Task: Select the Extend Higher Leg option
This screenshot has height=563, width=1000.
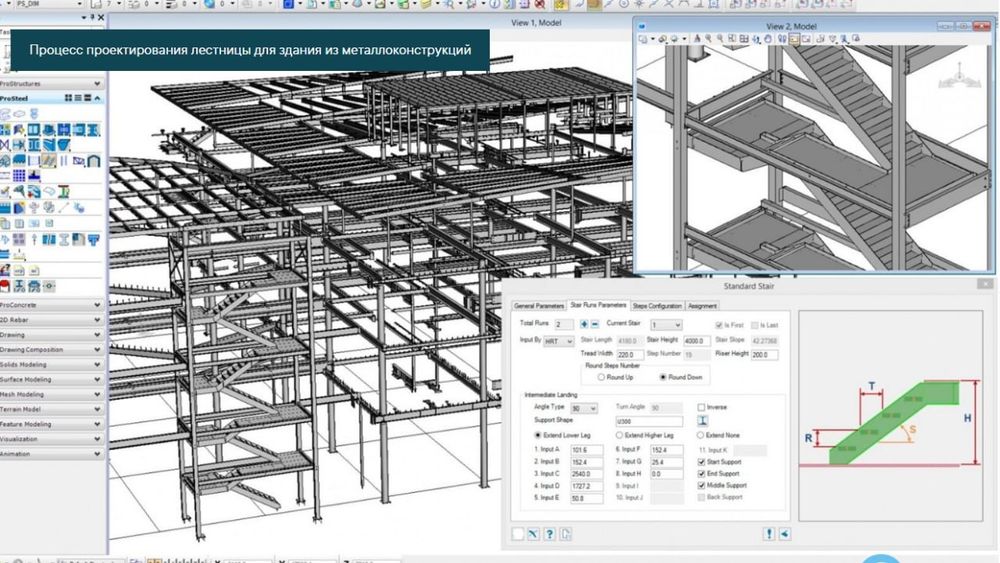Action: click(617, 436)
